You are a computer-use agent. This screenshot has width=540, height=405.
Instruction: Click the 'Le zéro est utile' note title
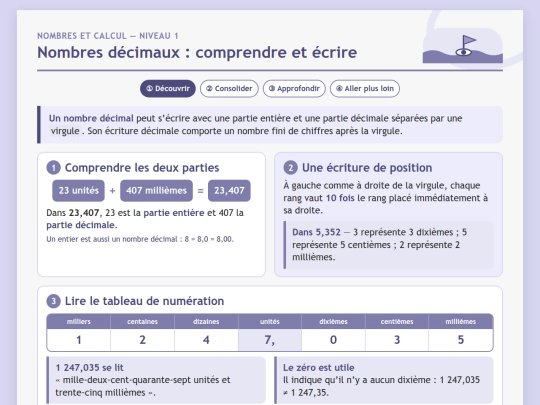319,367
